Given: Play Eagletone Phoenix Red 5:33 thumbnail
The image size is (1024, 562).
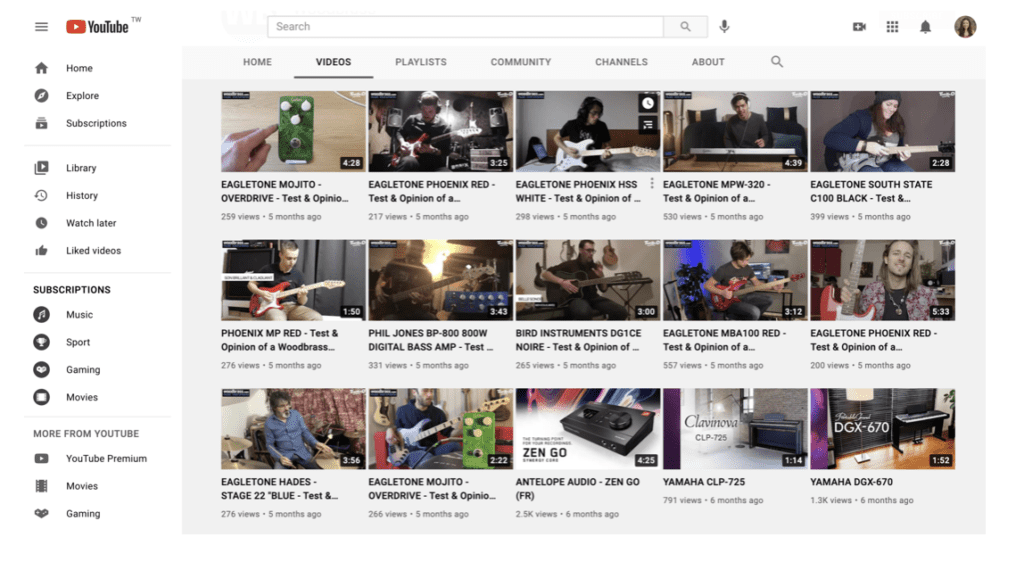Looking at the screenshot, I should coord(882,280).
